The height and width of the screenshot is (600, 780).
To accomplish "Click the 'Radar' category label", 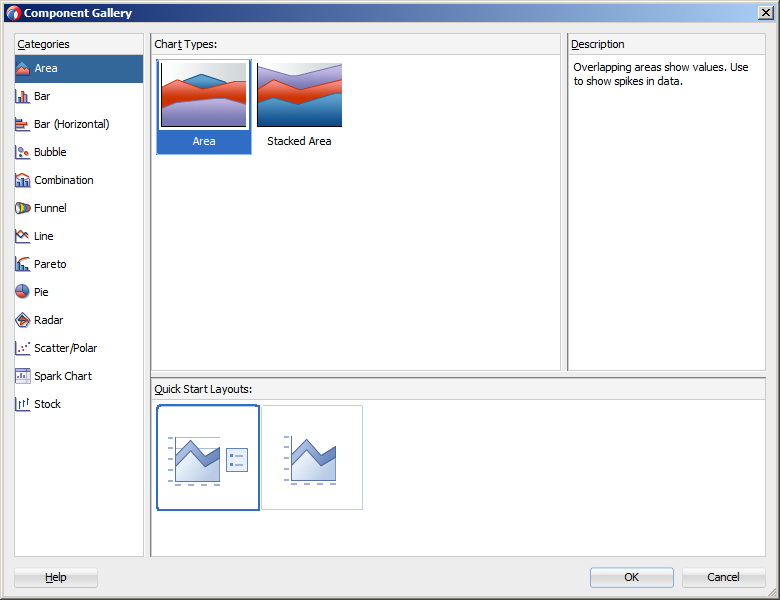I will pos(49,320).
